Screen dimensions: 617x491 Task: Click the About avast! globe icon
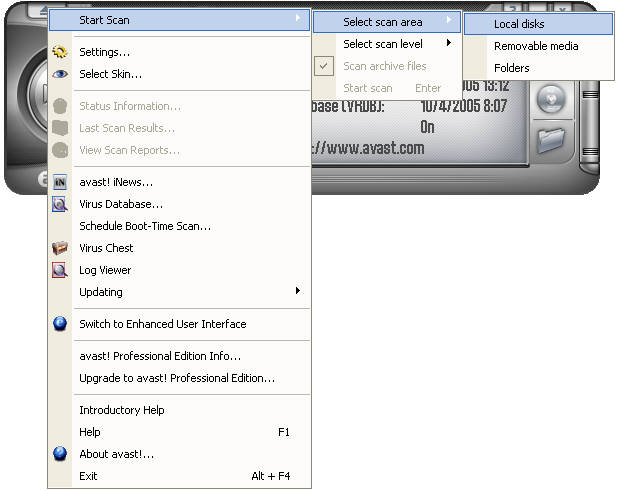60,454
